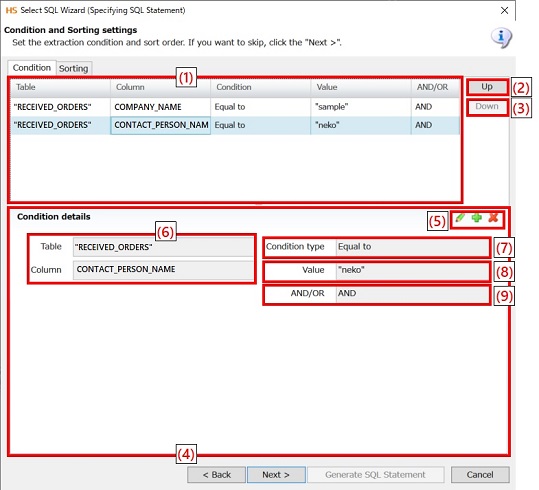Delete condition using the red X icon
The image size is (539, 490).
pyautogui.click(x=493, y=218)
